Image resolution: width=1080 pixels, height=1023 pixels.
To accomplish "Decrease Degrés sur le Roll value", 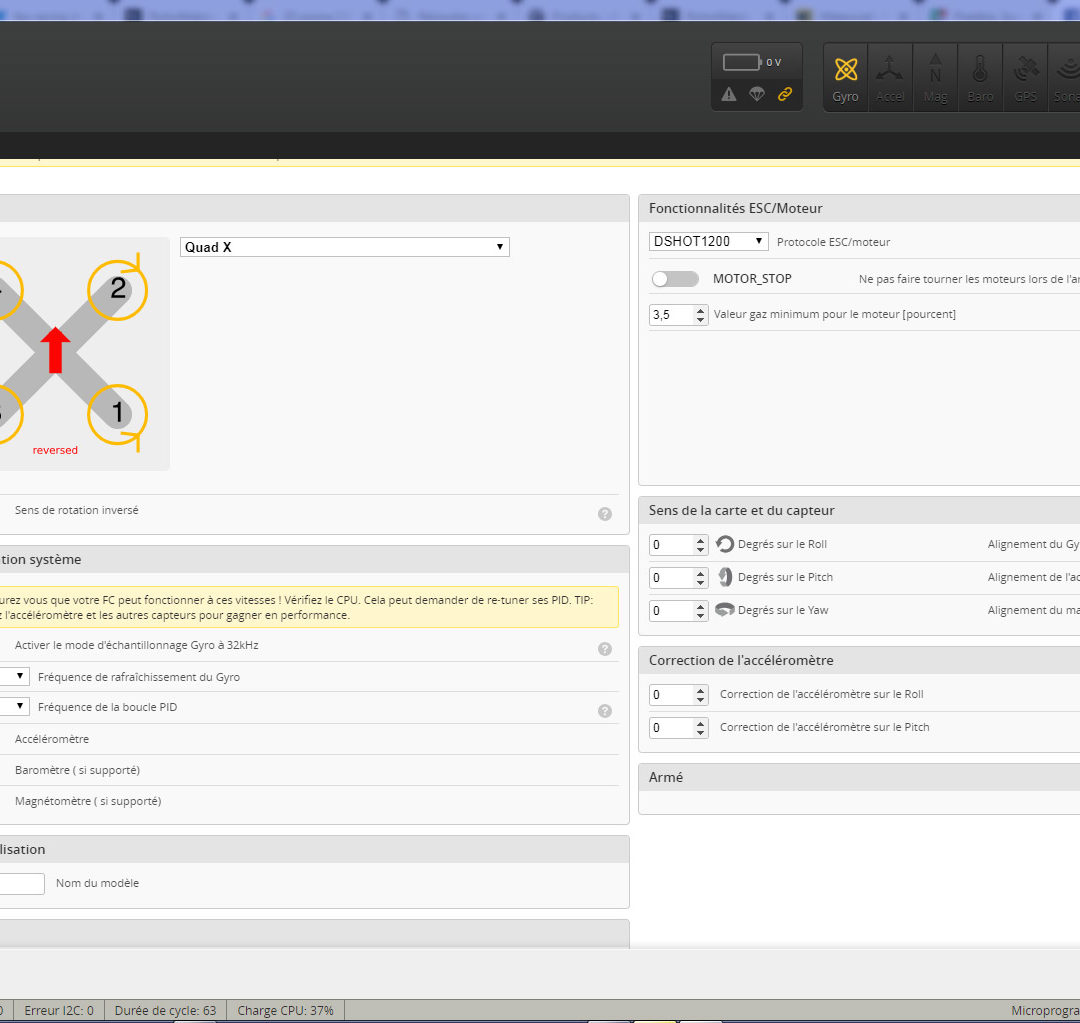I will pos(700,550).
